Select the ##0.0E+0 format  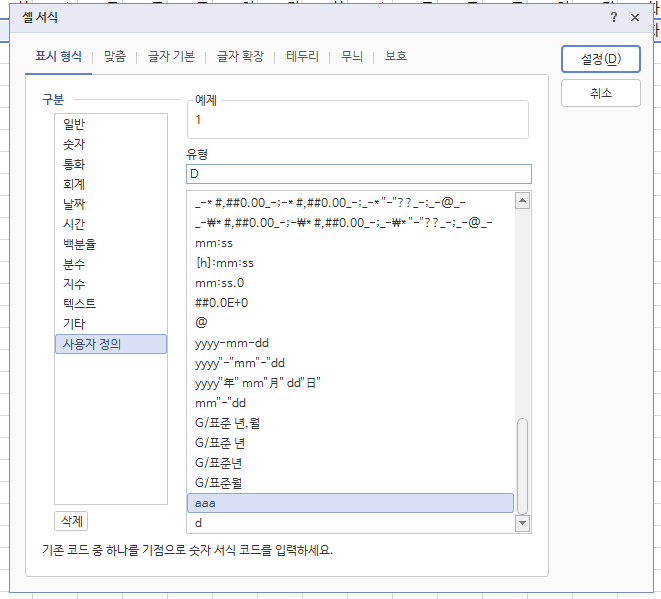click(x=350, y=303)
